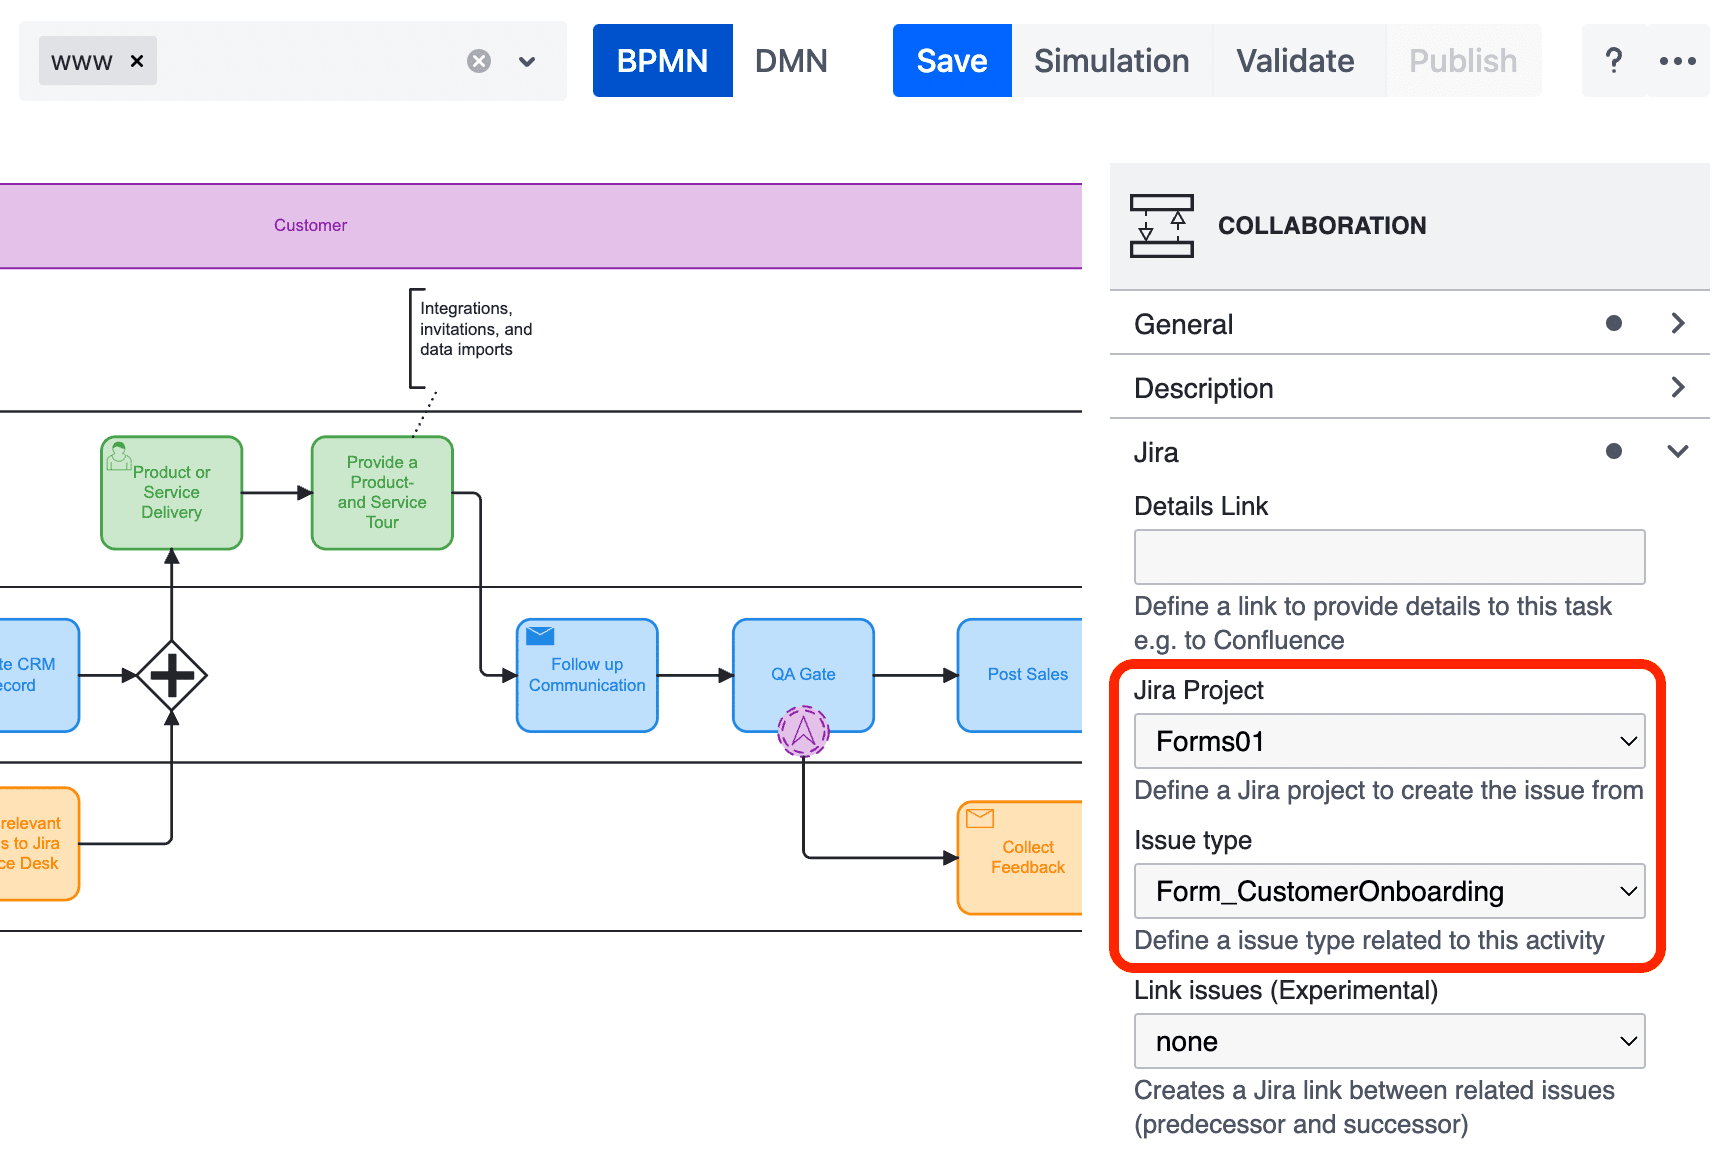Click the envelope icon on Collect Feedback task
Image resolution: width=1728 pixels, height=1150 pixels.
[980, 817]
